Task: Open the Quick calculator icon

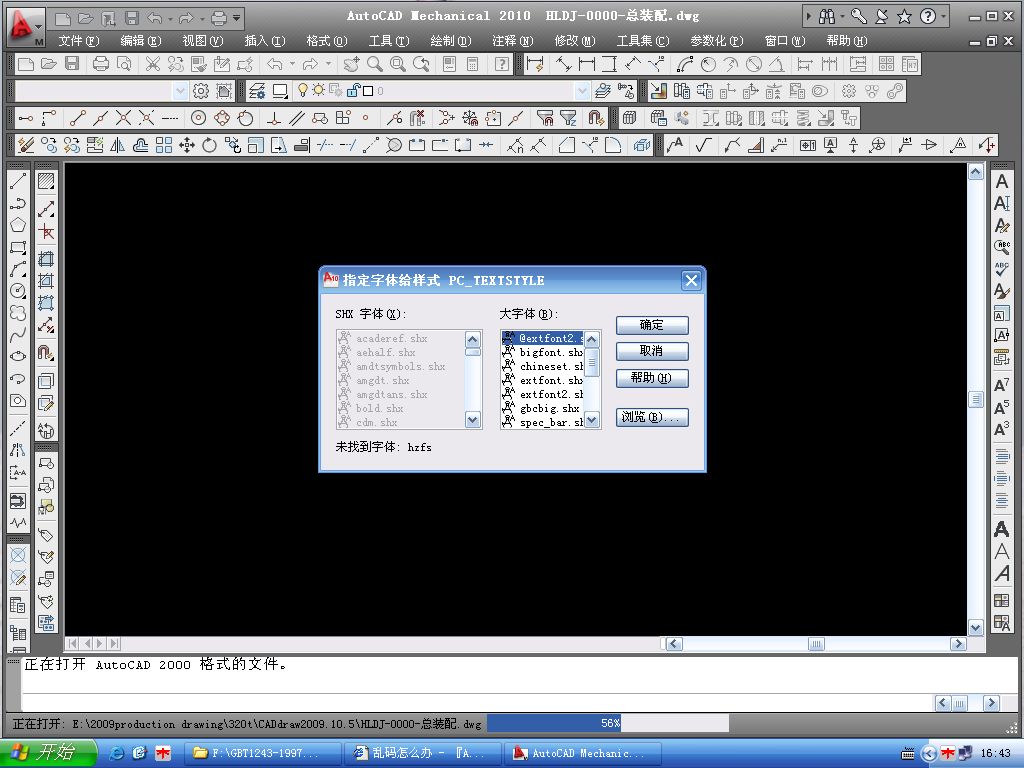Action: click(473, 64)
